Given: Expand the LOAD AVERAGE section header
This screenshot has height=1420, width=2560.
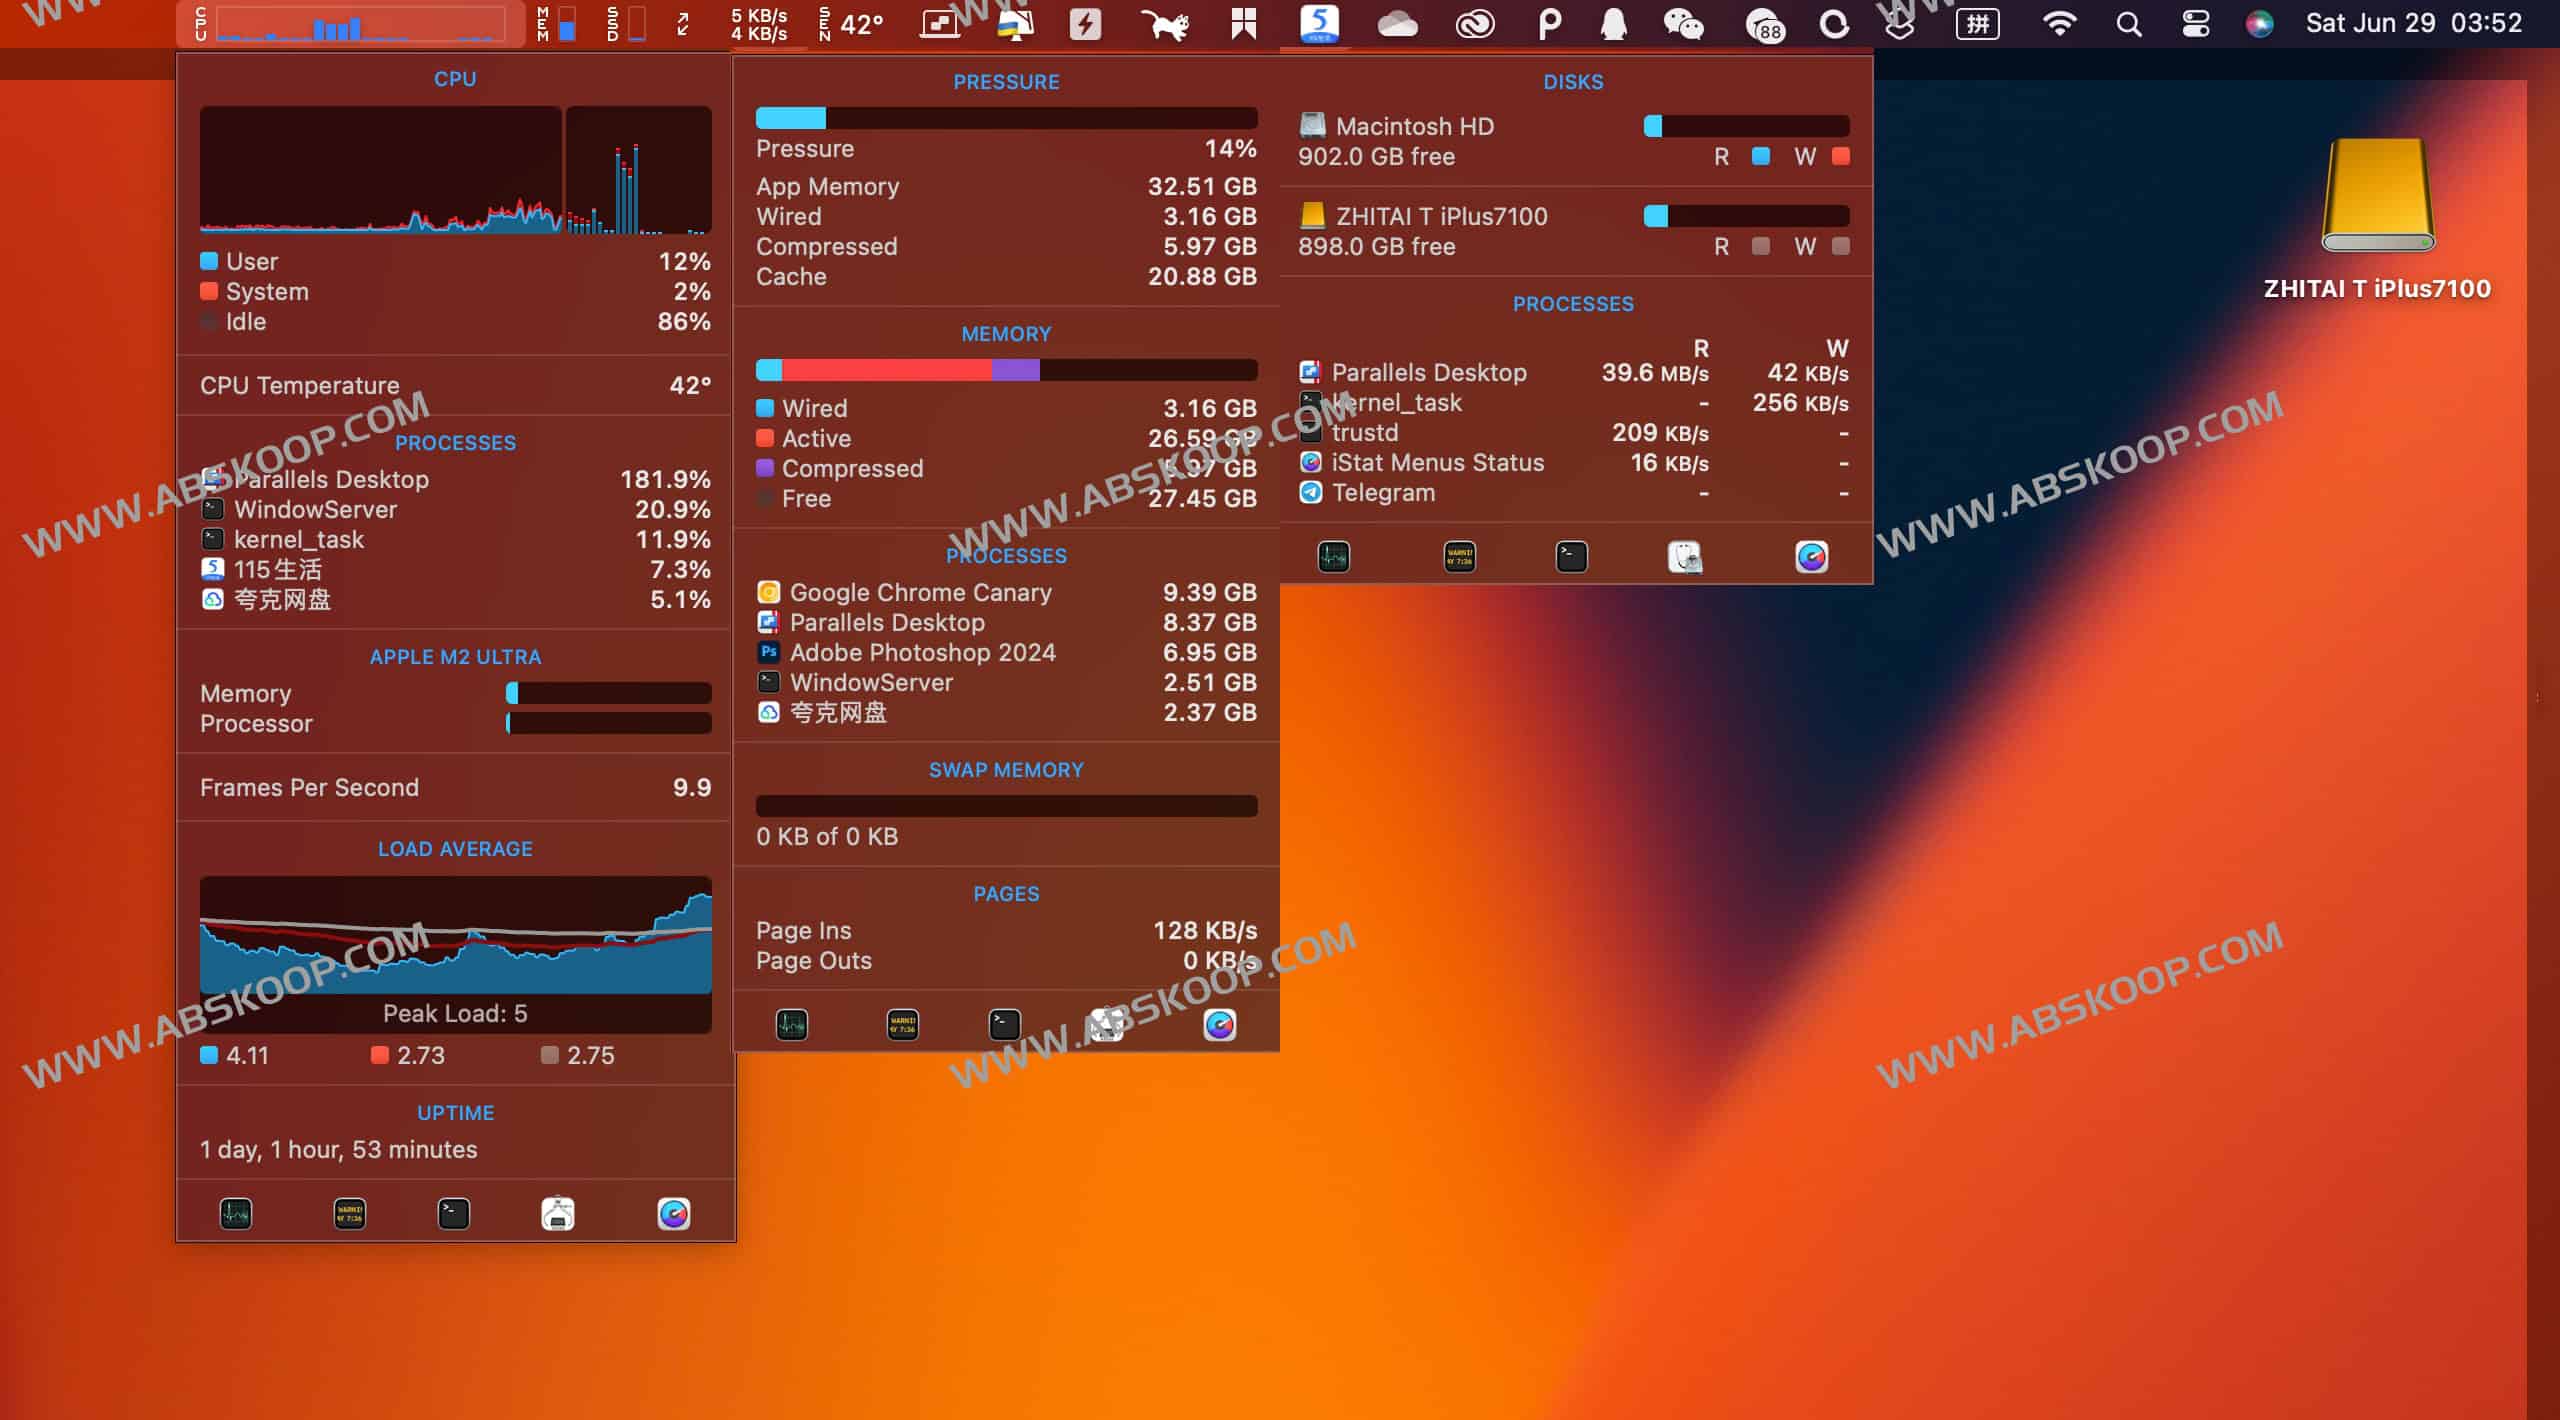Looking at the screenshot, I should click(x=455, y=848).
